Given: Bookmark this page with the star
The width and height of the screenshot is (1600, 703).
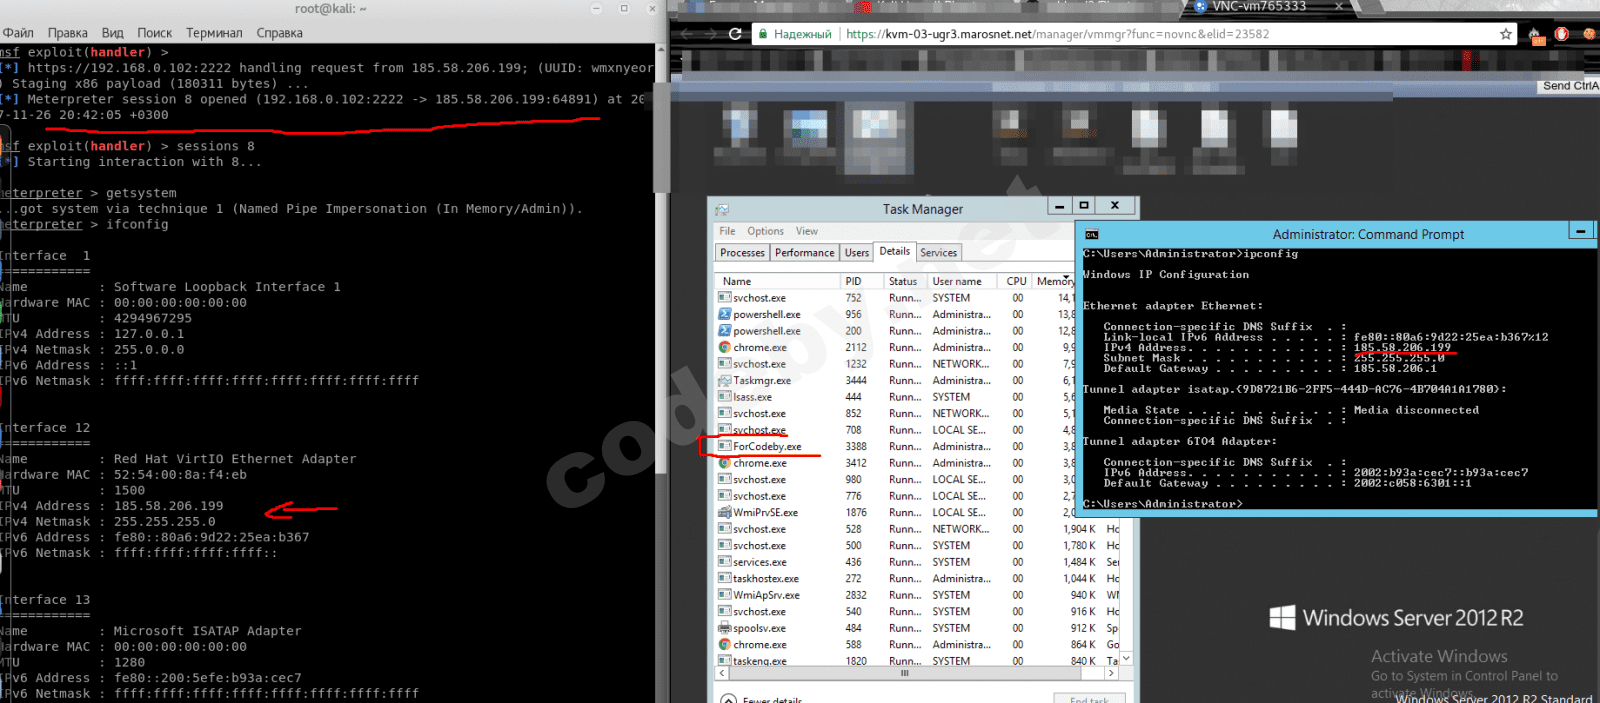Looking at the screenshot, I should [x=1506, y=34].
